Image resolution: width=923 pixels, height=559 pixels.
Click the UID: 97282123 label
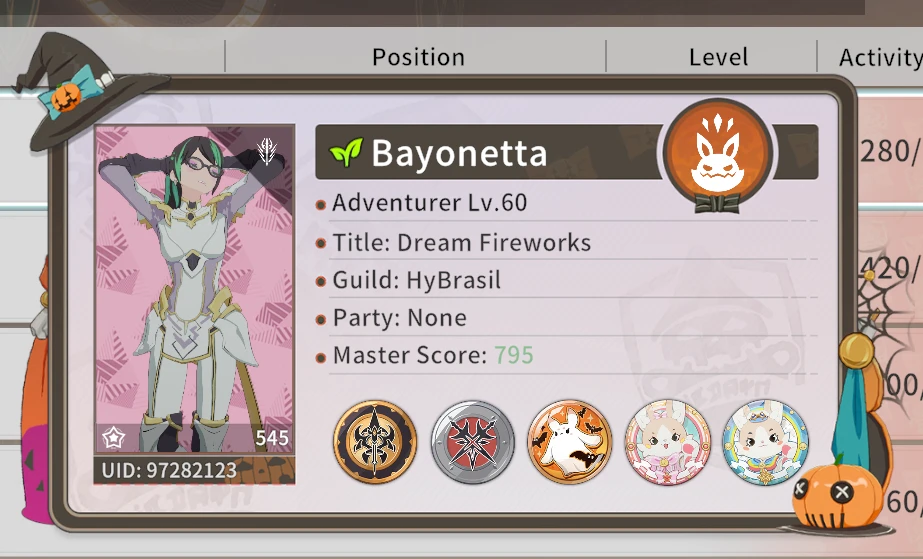click(169, 470)
